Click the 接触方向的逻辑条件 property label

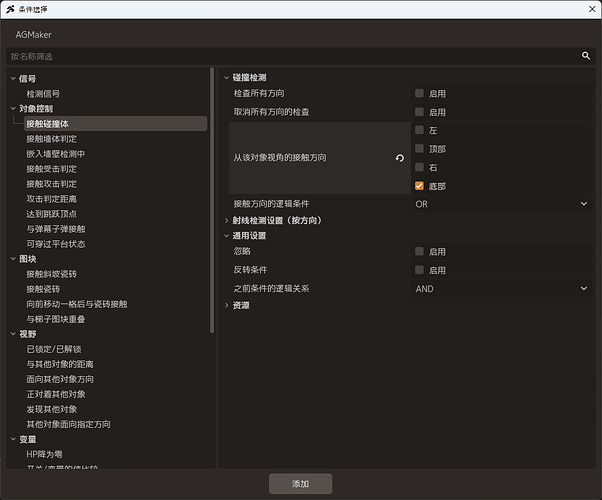tap(271, 204)
